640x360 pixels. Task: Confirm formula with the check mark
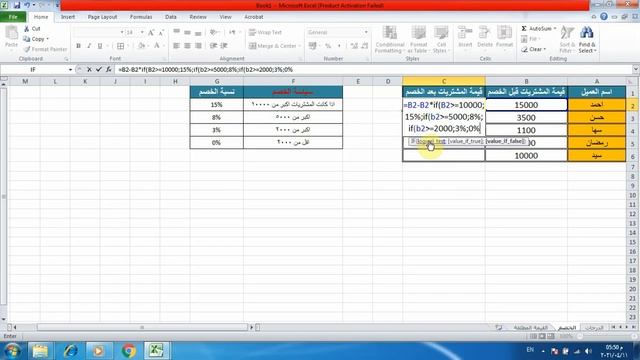pos(99,70)
